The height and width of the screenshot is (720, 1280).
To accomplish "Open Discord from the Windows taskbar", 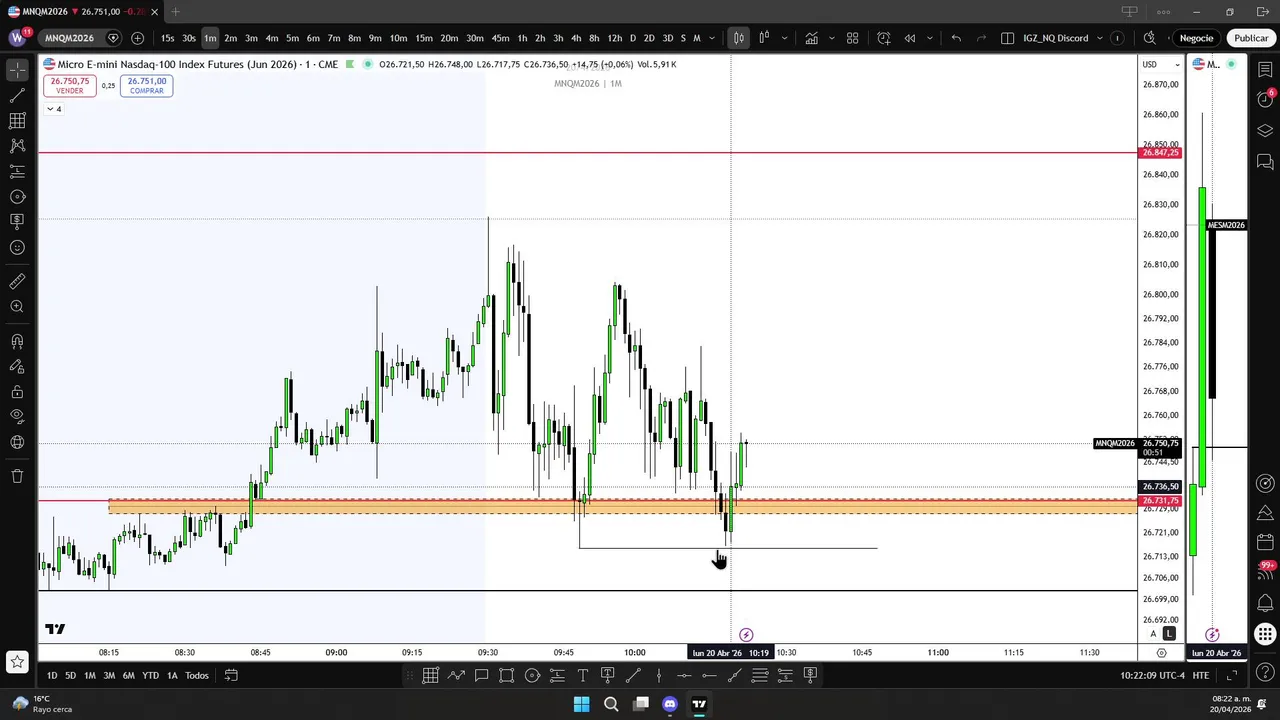I will pos(670,704).
